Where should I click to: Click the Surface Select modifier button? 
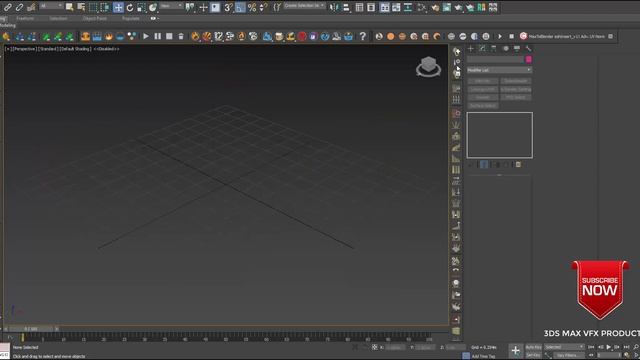point(483,106)
